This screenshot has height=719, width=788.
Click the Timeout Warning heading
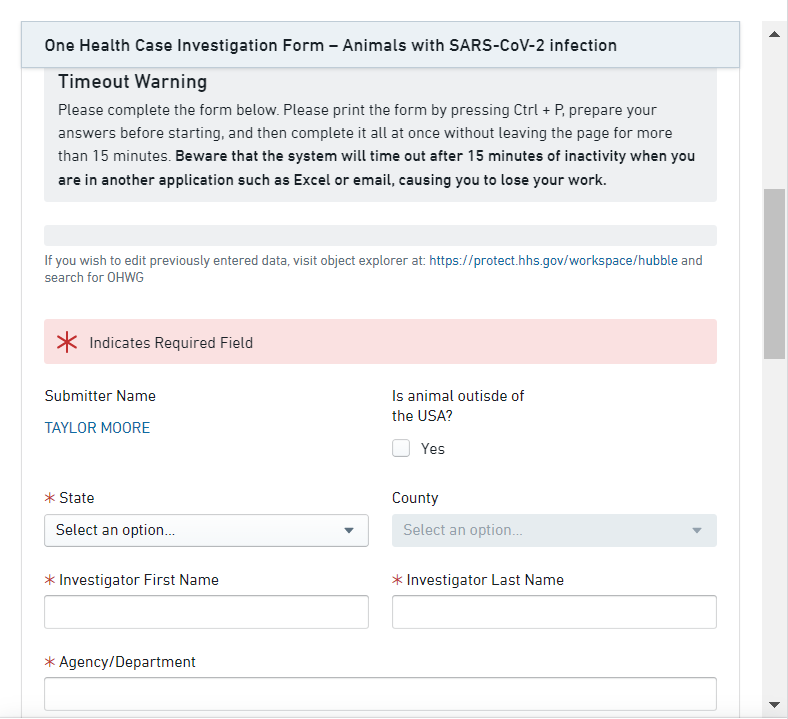click(x=132, y=82)
